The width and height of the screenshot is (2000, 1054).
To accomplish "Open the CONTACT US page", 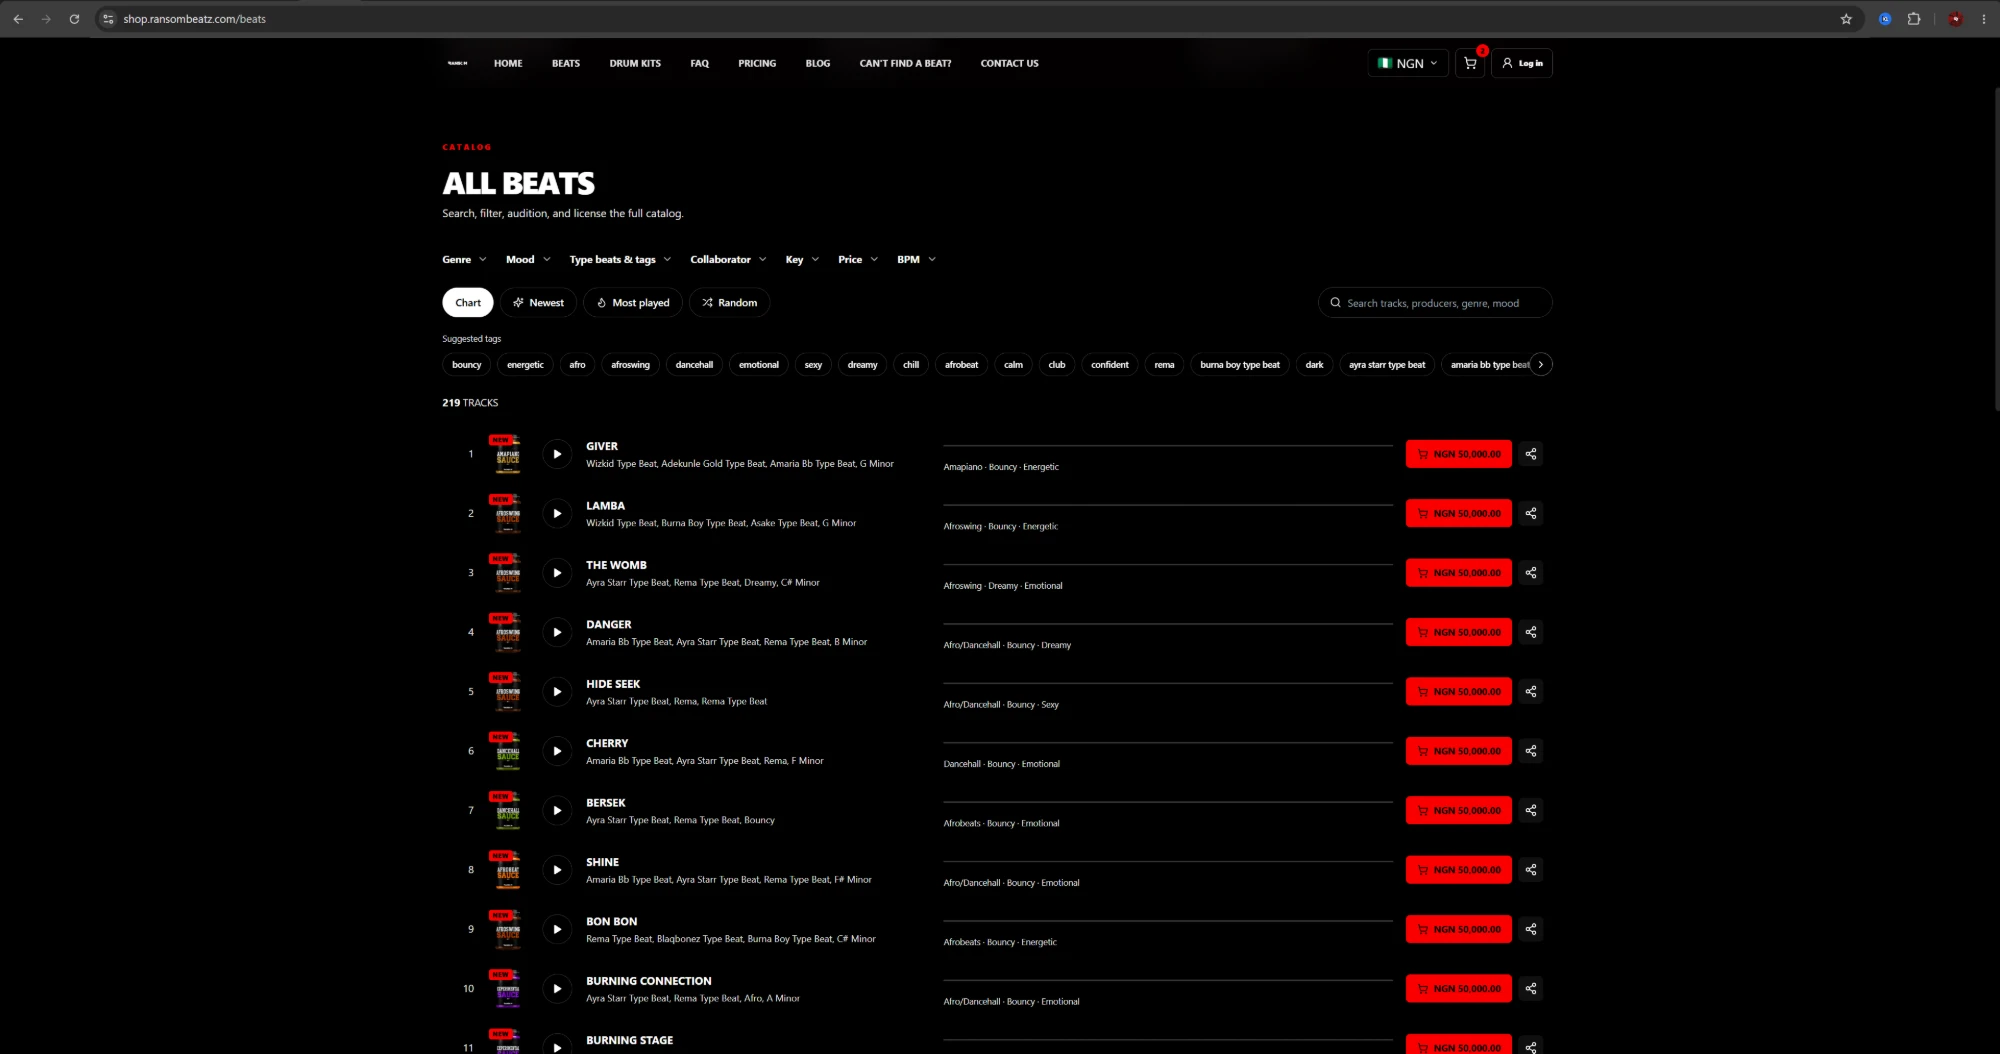I will click(x=1009, y=63).
